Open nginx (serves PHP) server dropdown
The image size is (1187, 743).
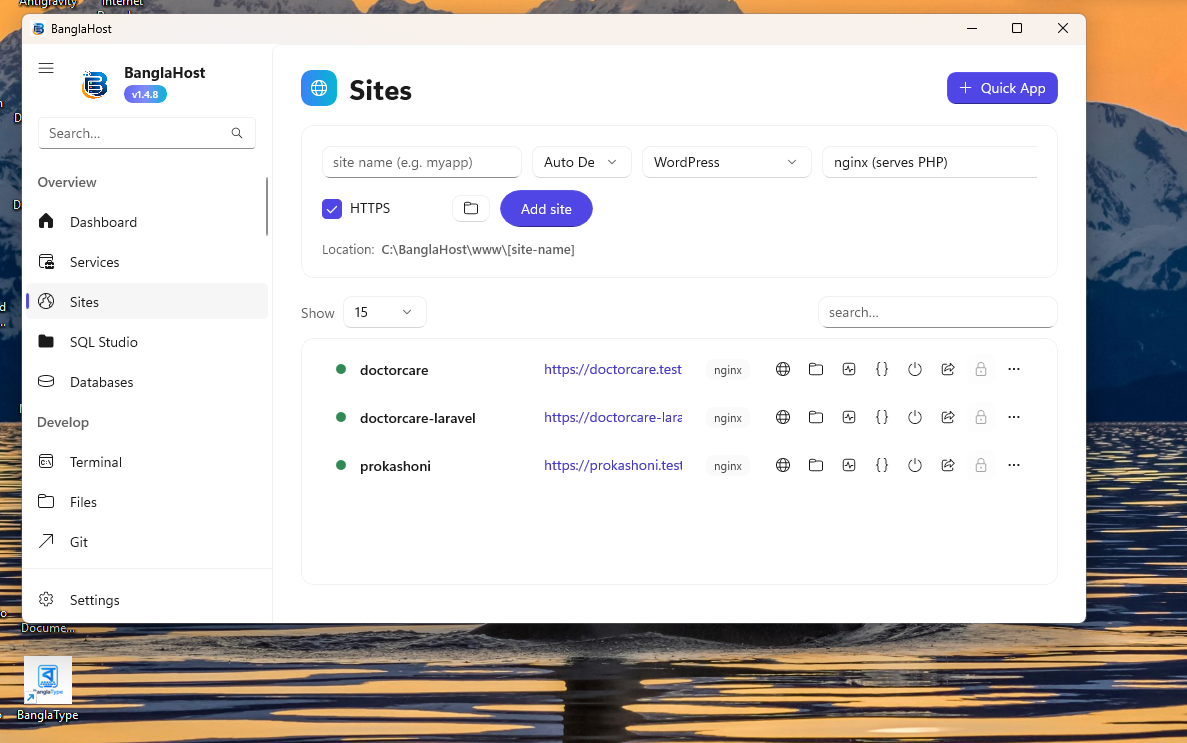[930, 162]
